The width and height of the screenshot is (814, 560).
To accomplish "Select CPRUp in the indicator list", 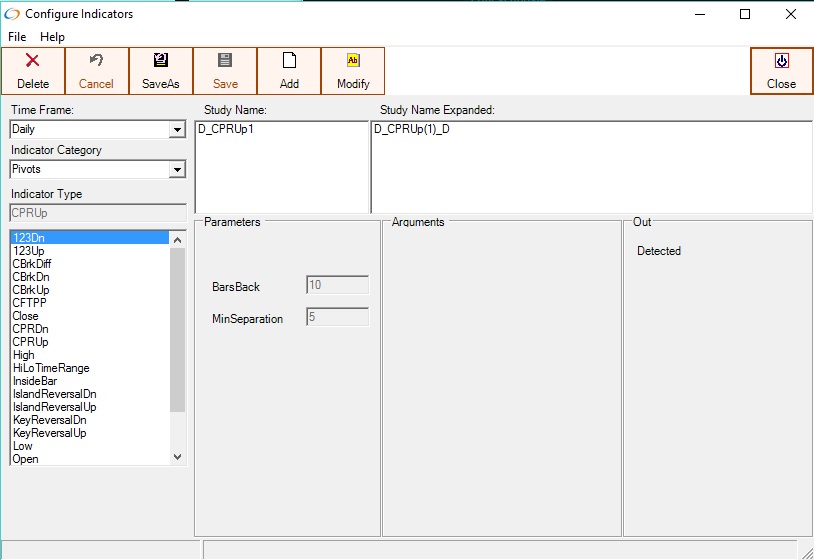I will (x=30, y=342).
